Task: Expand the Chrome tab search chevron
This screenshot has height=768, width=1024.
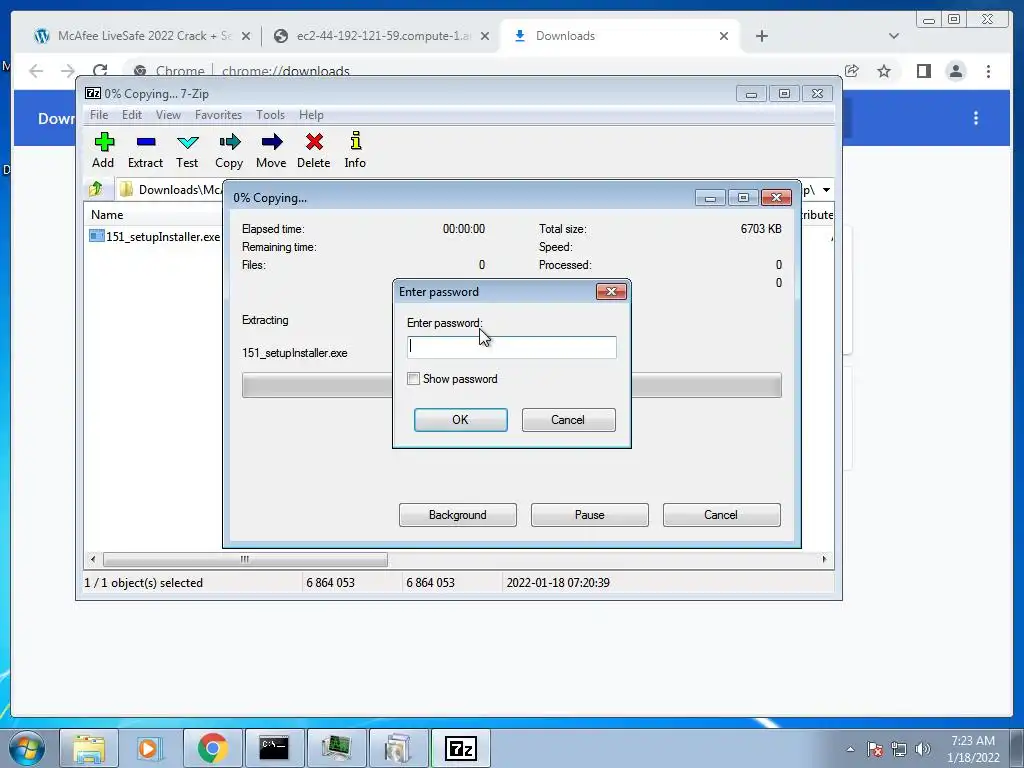Action: (894, 36)
